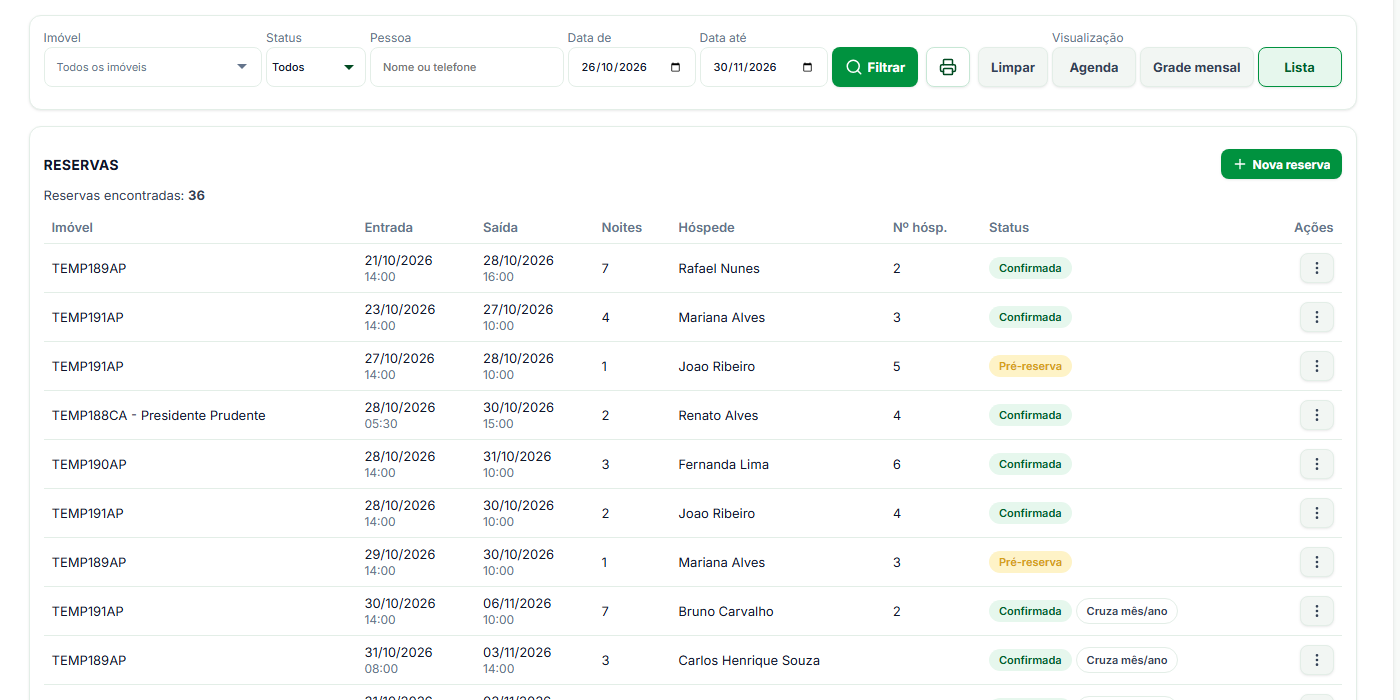
Task: Click the Hóspede column header
Action: pyautogui.click(x=707, y=227)
